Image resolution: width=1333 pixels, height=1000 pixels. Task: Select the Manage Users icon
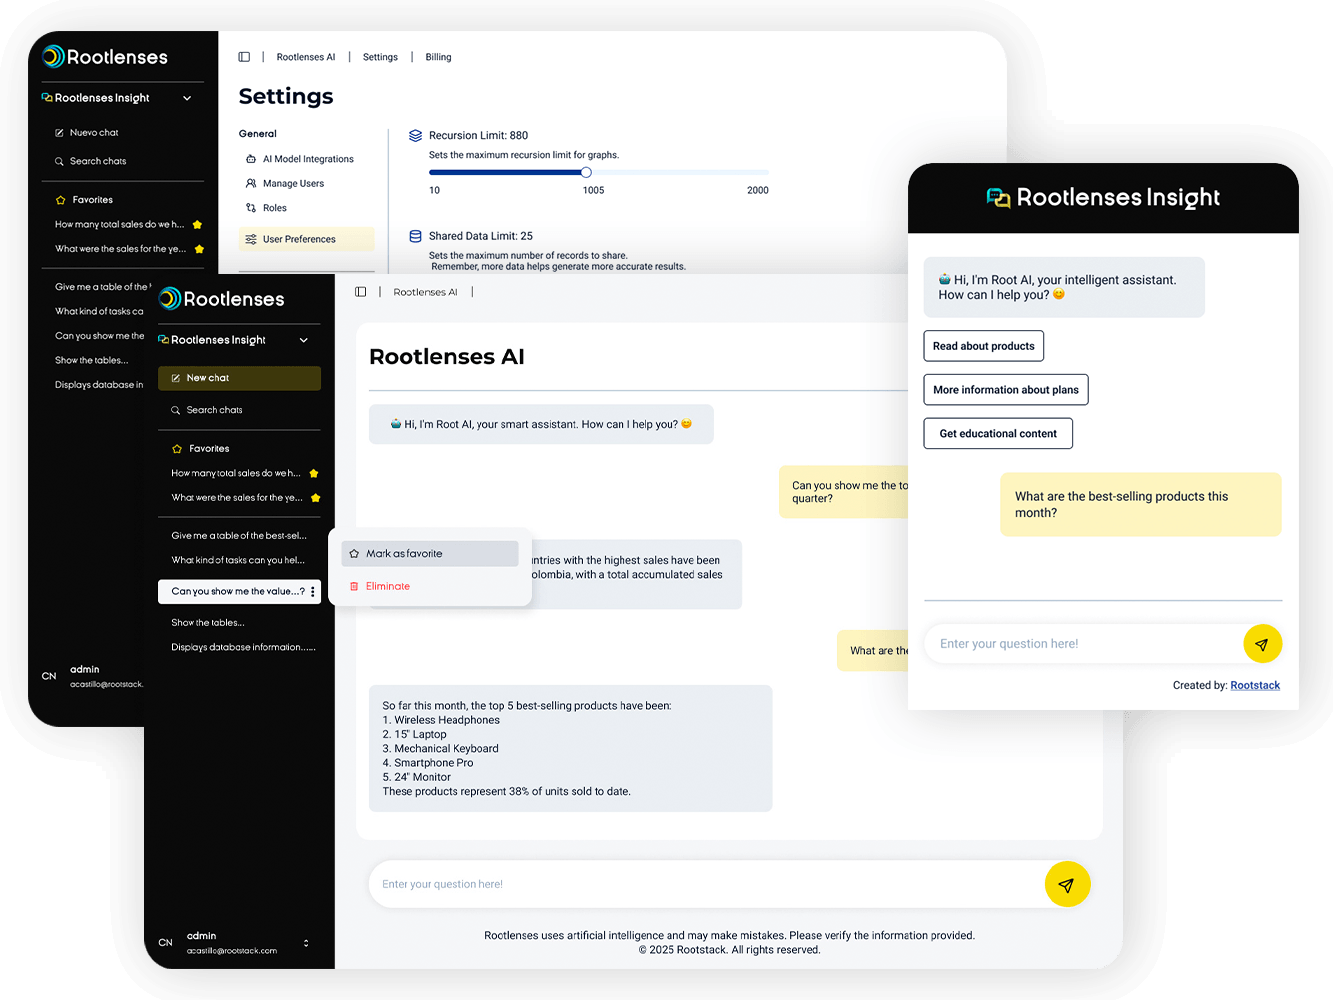pyautogui.click(x=251, y=183)
